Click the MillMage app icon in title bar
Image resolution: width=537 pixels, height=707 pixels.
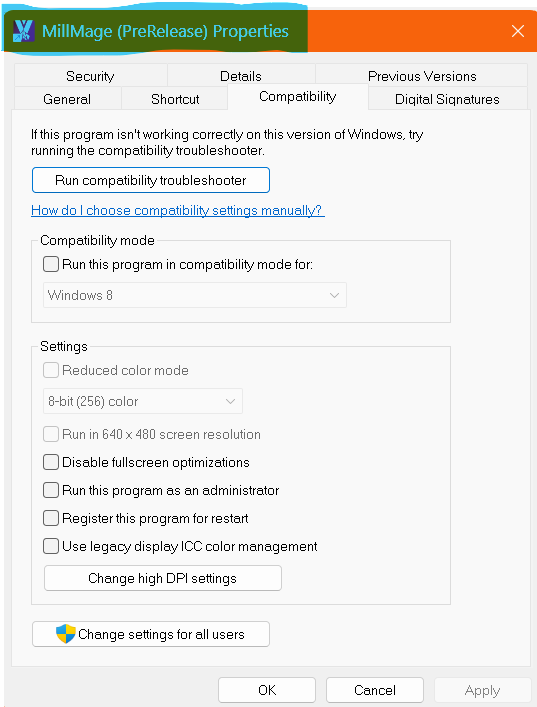23,31
